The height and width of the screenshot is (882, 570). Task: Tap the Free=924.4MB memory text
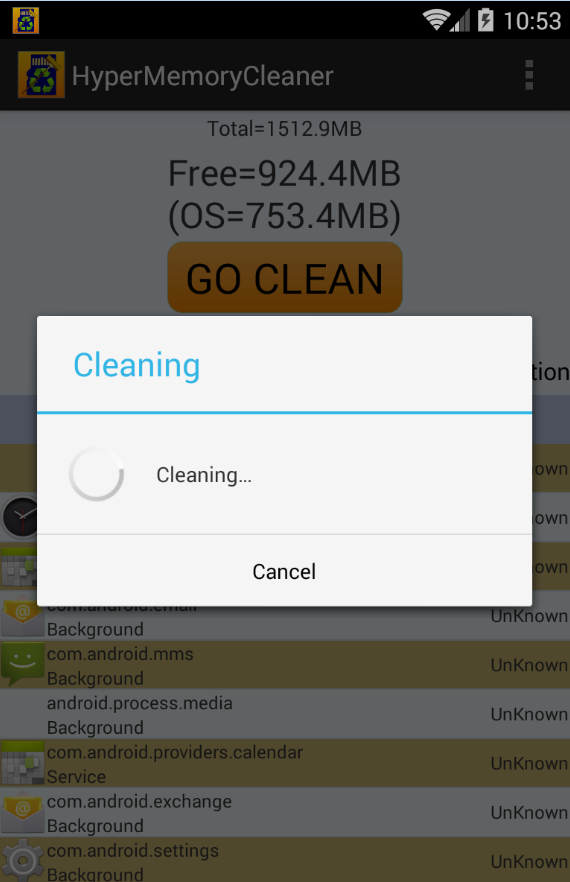point(285,173)
